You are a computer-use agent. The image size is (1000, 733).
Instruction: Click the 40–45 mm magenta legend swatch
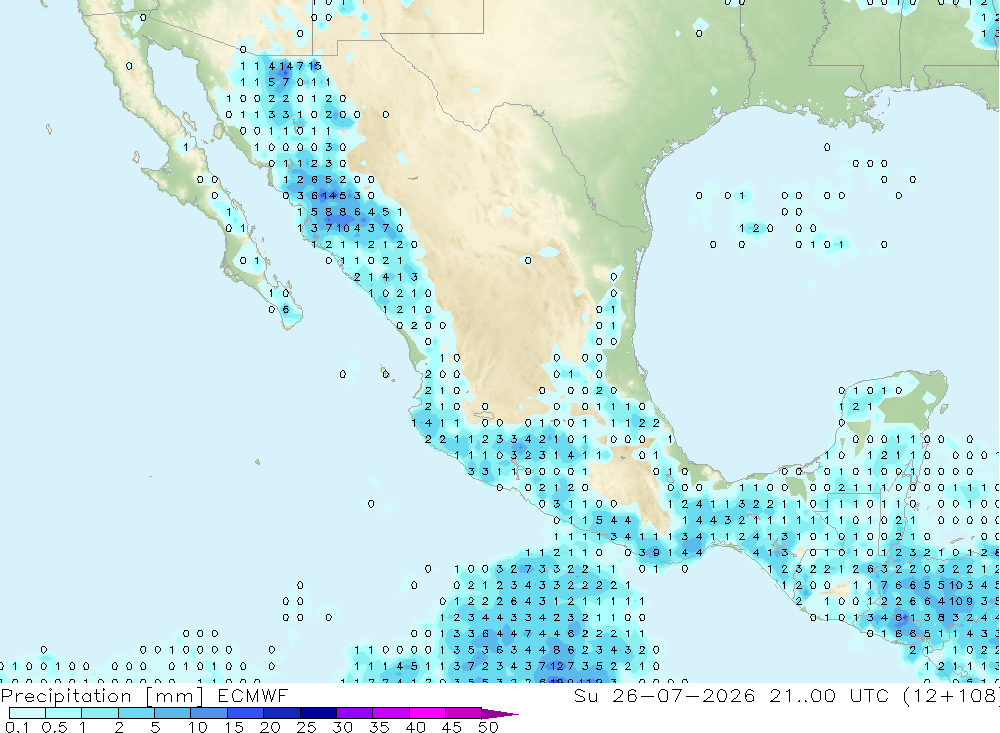point(427,713)
